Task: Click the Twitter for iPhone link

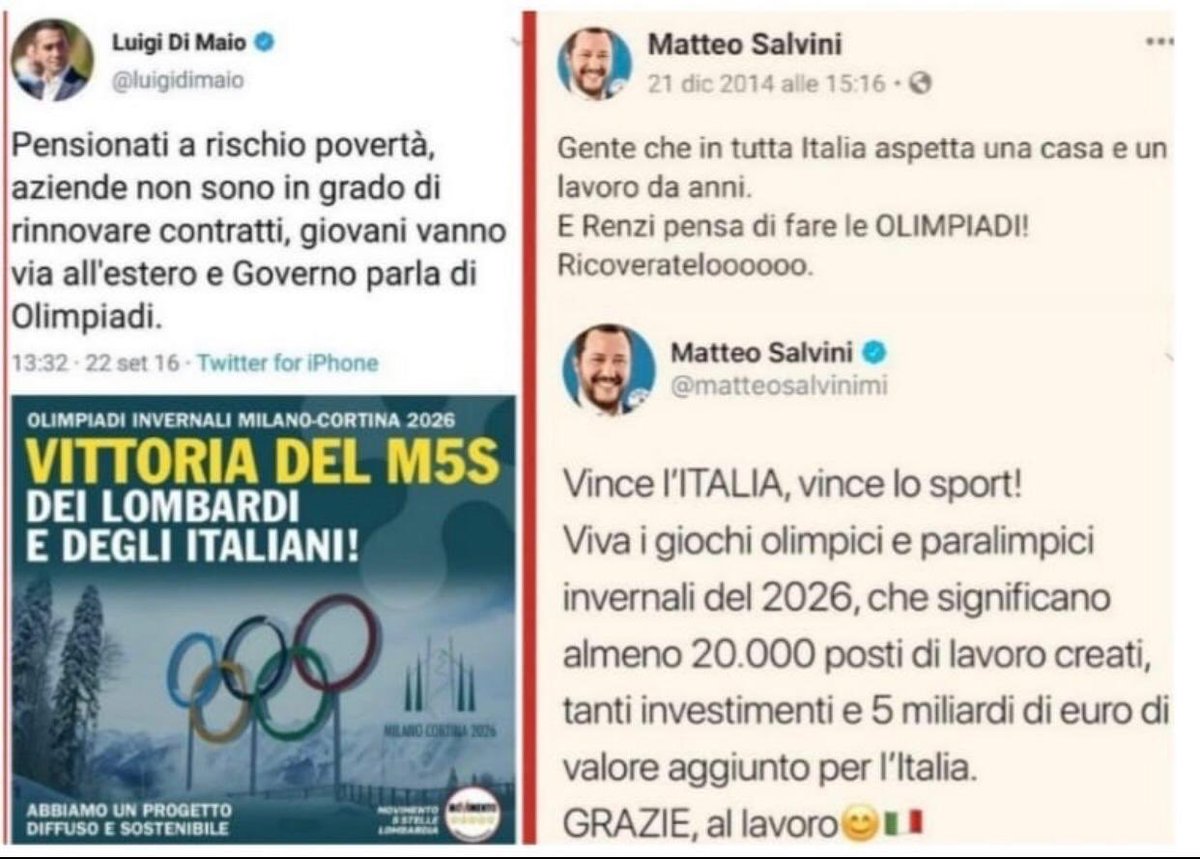Action: click(288, 363)
